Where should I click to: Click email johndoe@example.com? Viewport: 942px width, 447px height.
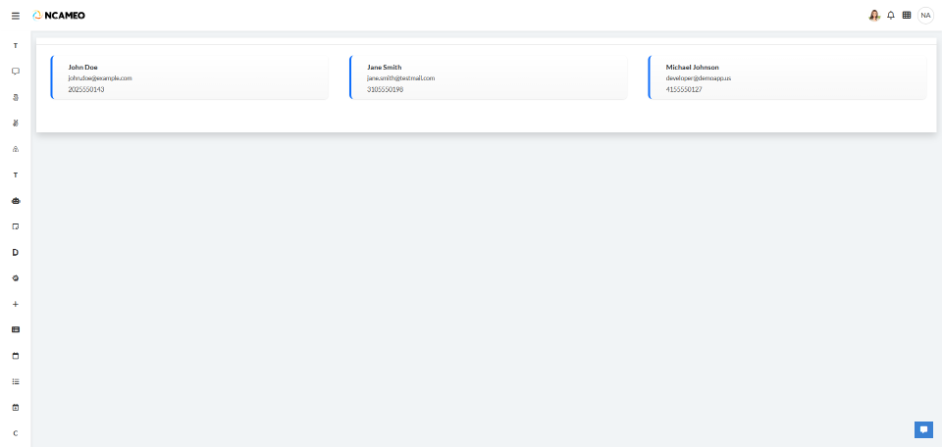click(100, 78)
